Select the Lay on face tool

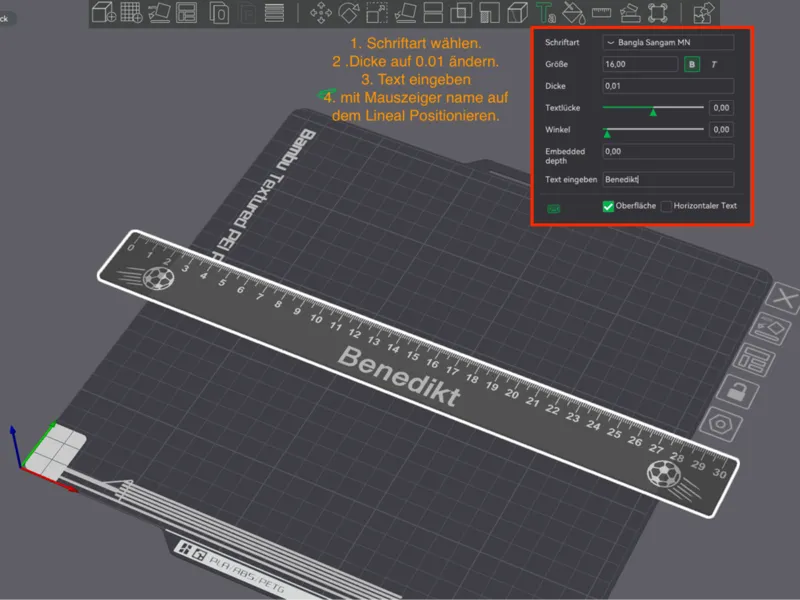pos(406,13)
